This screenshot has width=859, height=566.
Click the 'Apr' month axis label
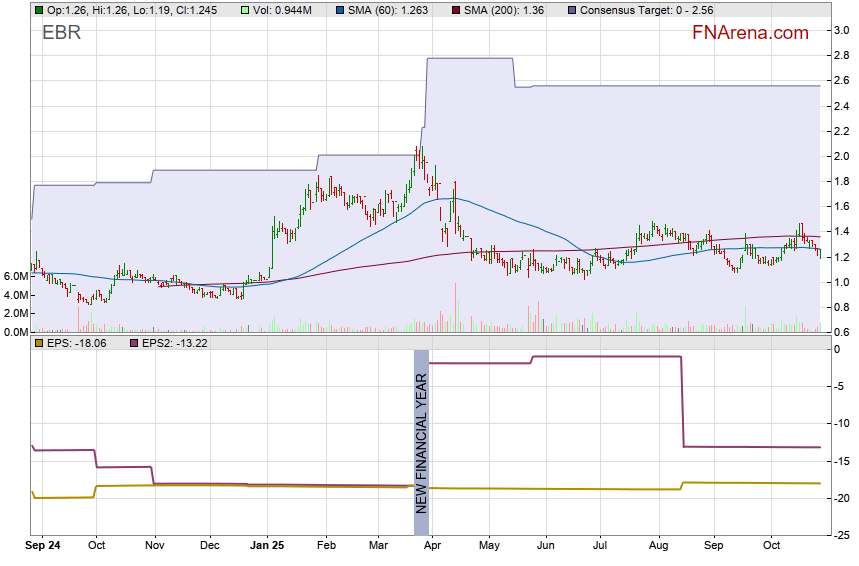[432, 546]
